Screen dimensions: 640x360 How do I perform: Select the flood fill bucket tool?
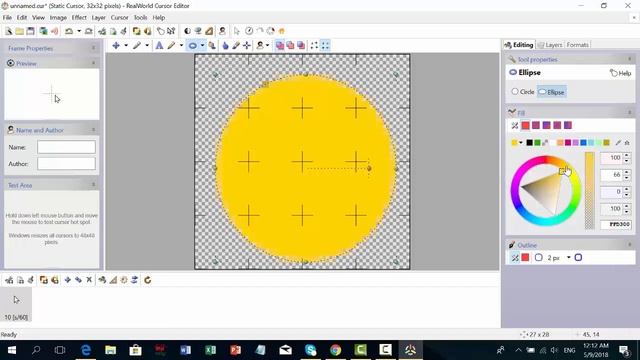(x=225, y=46)
